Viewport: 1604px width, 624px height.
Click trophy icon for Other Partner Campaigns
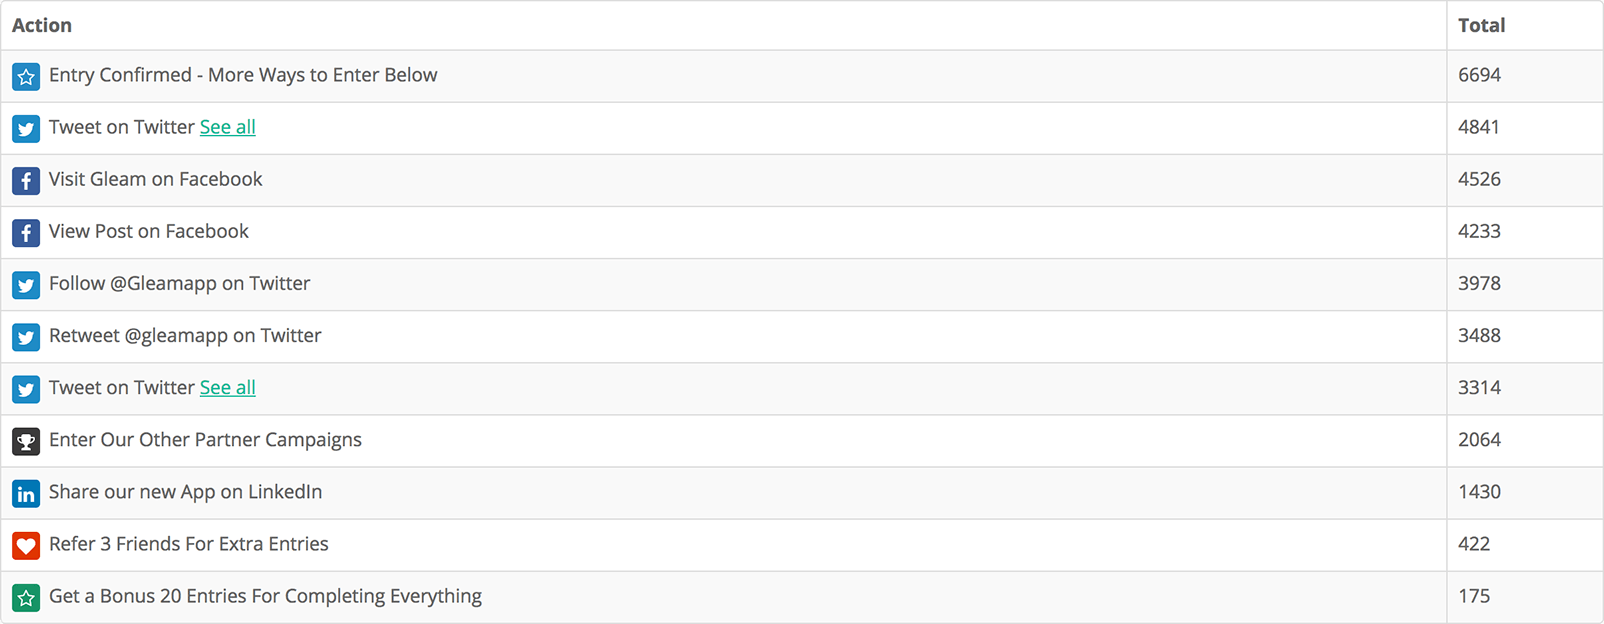26,441
